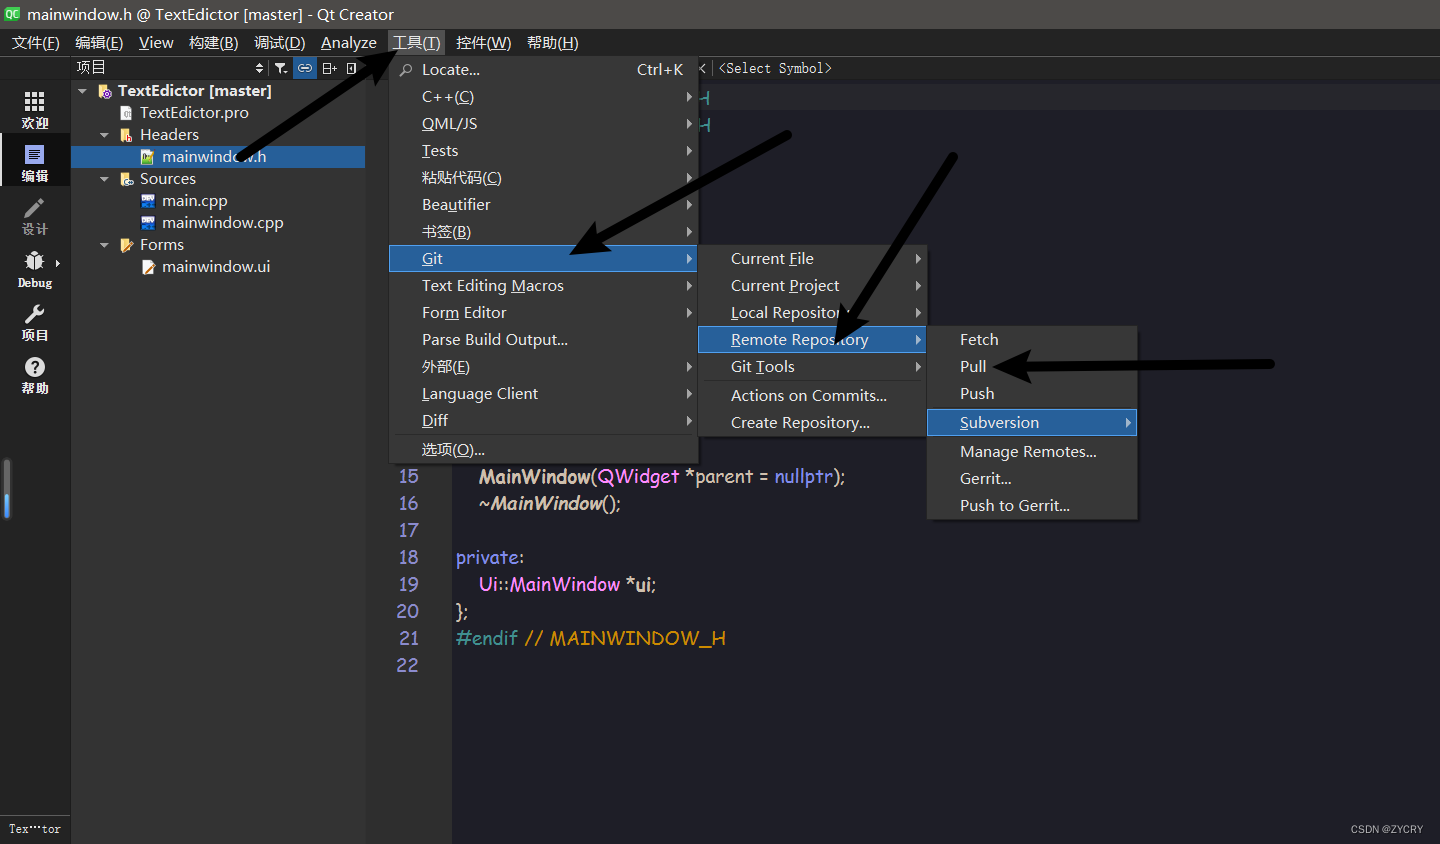Viewport: 1440px width, 844px height.
Task: Open the 帮助 help mode
Action: point(35,374)
